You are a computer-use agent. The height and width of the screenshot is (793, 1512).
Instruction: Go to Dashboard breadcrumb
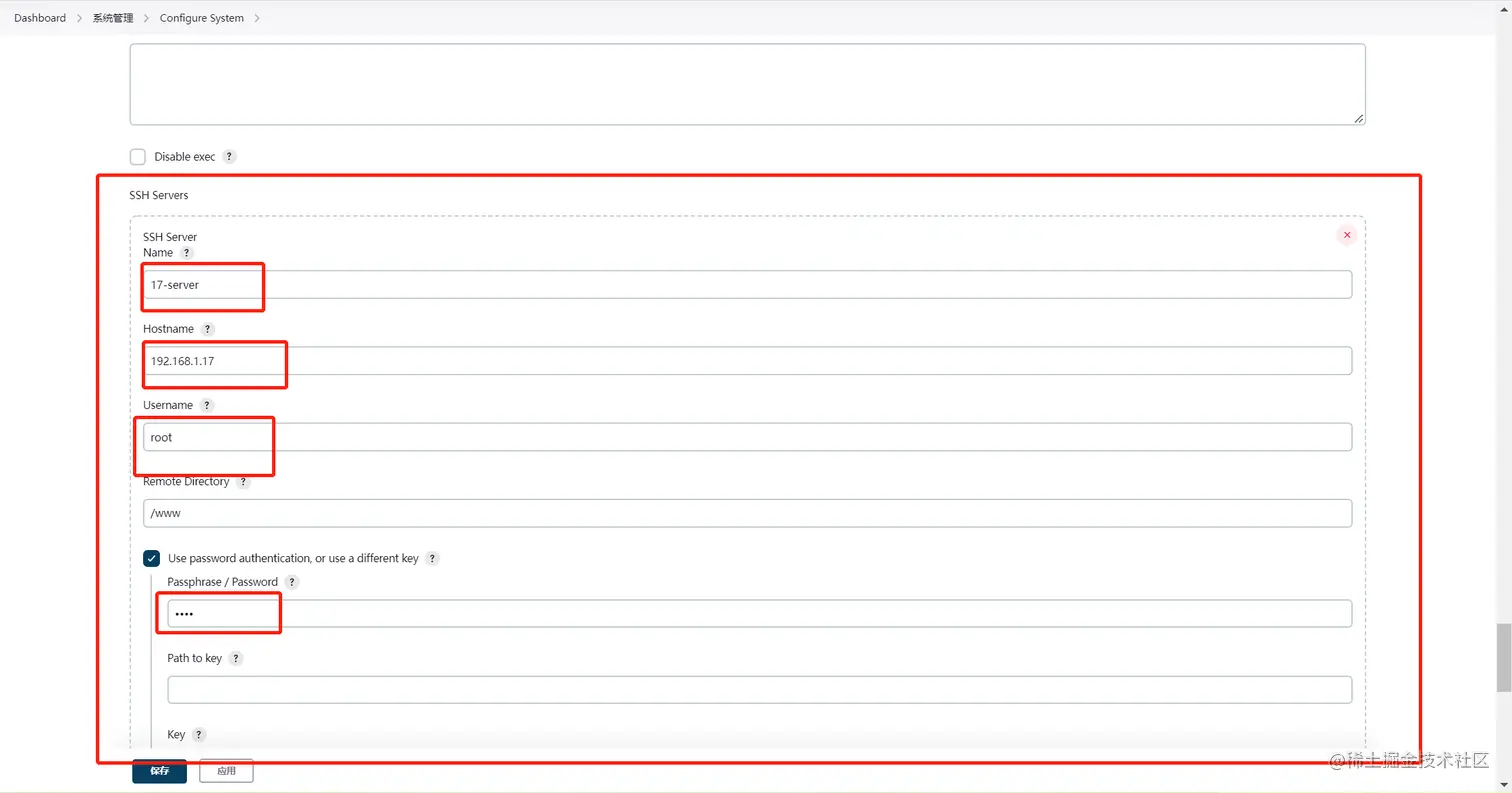click(40, 18)
